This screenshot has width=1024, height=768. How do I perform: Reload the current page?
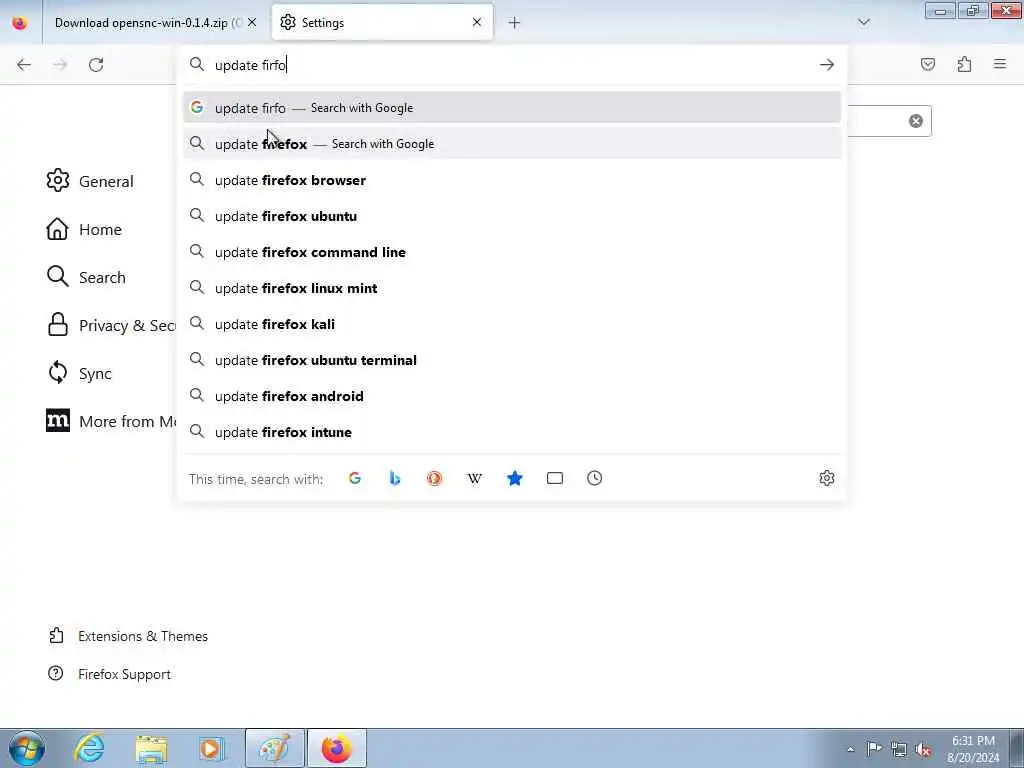(96, 65)
